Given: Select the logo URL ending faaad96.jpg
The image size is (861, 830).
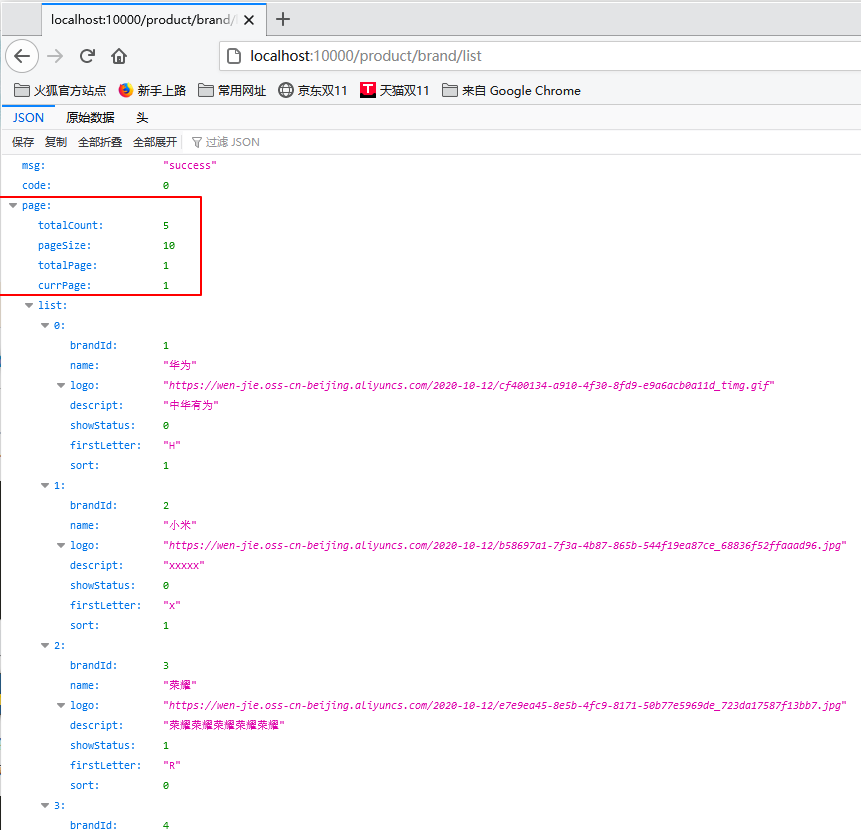Looking at the screenshot, I should click(505, 545).
